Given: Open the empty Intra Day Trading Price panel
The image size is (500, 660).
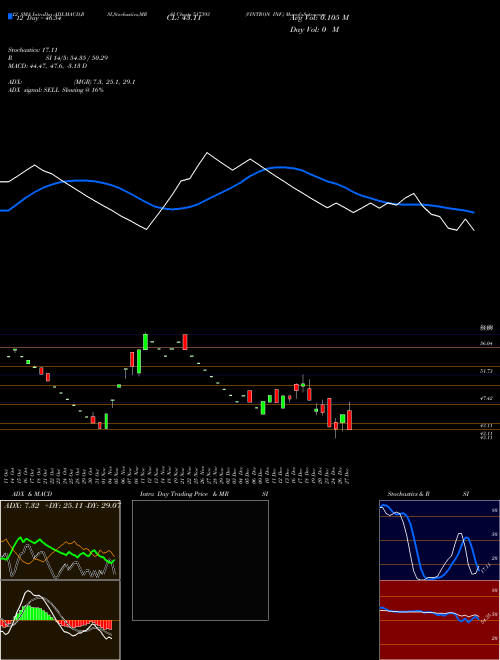Looking at the screenshot, I should click(x=200, y=560).
